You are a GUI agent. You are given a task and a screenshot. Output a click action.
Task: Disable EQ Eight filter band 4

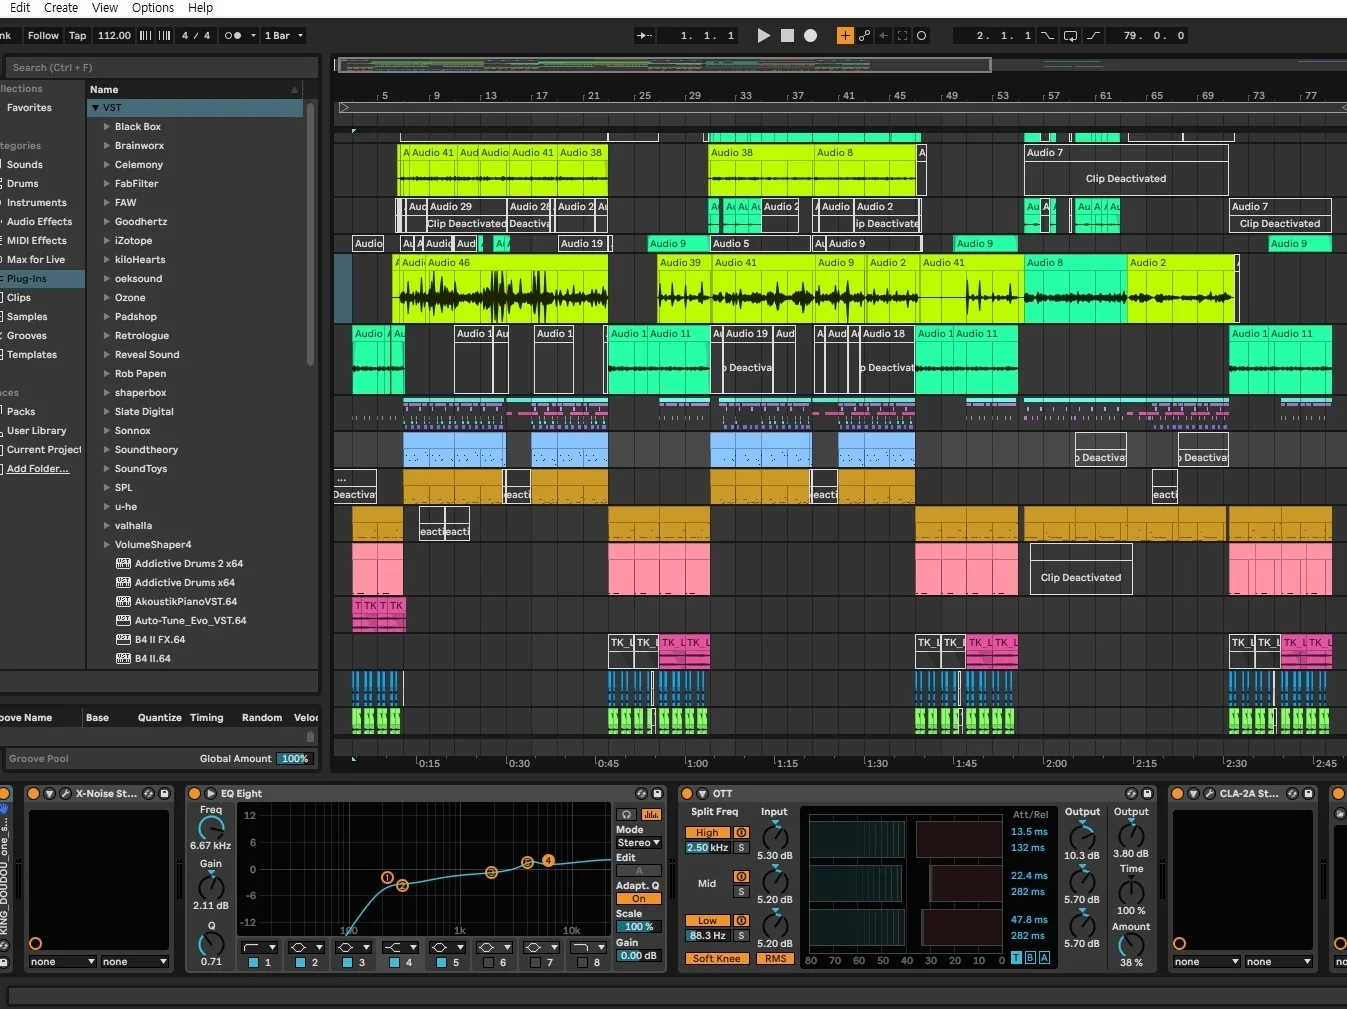394,962
